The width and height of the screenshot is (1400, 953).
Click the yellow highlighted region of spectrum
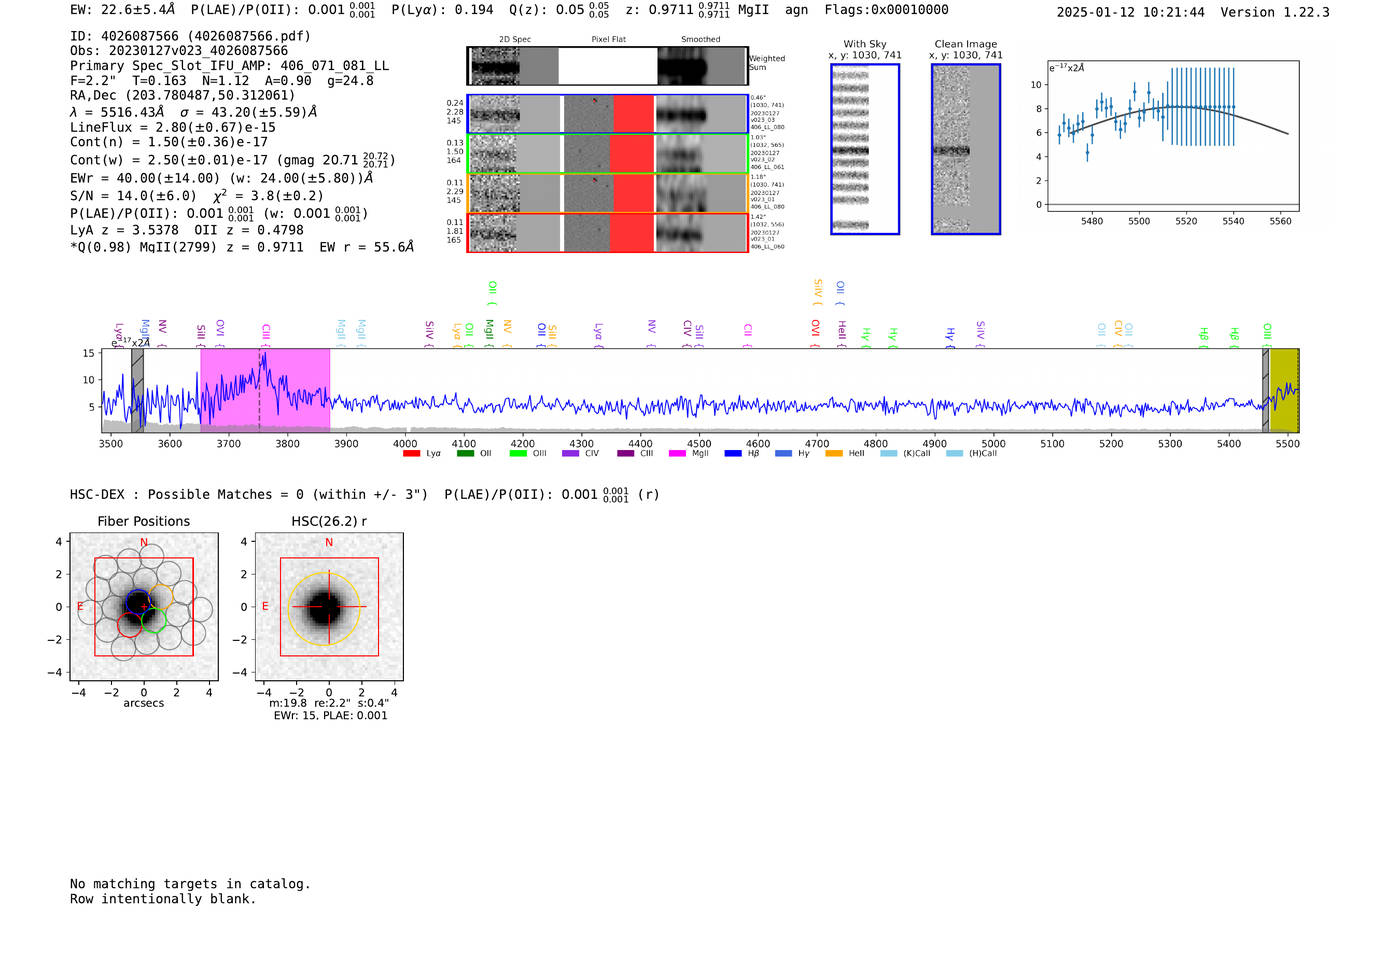pyautogui.click(x=1284, y=390)
